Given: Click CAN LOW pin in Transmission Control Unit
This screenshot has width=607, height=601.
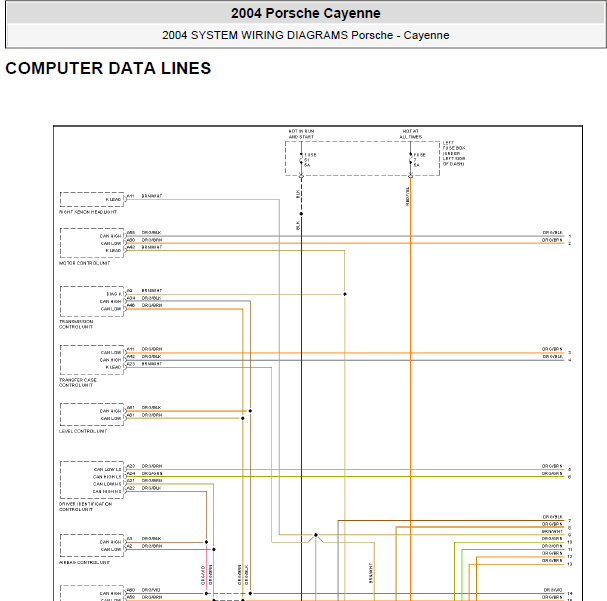Looking at the screenshot, I should coord(111,309).
